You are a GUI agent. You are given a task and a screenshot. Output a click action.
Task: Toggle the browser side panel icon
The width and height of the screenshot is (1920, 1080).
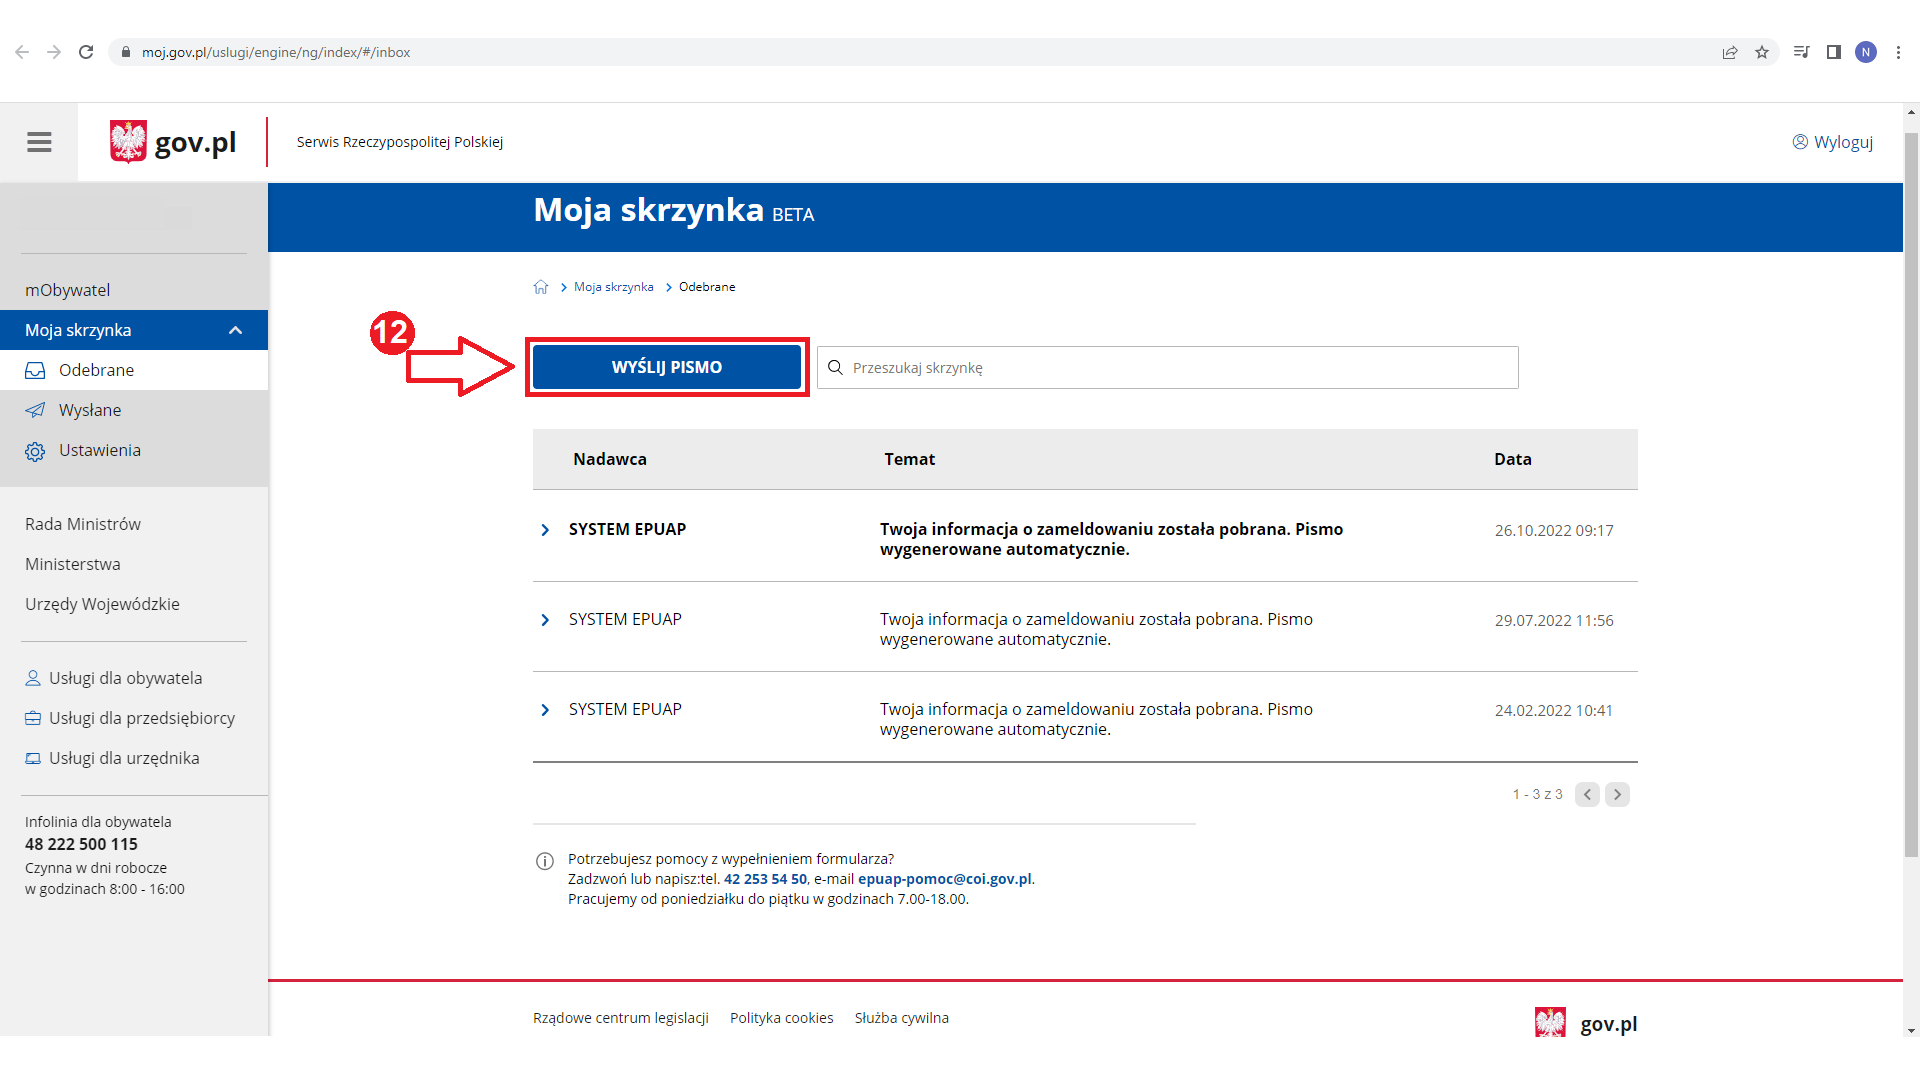tap(1834, 52)
